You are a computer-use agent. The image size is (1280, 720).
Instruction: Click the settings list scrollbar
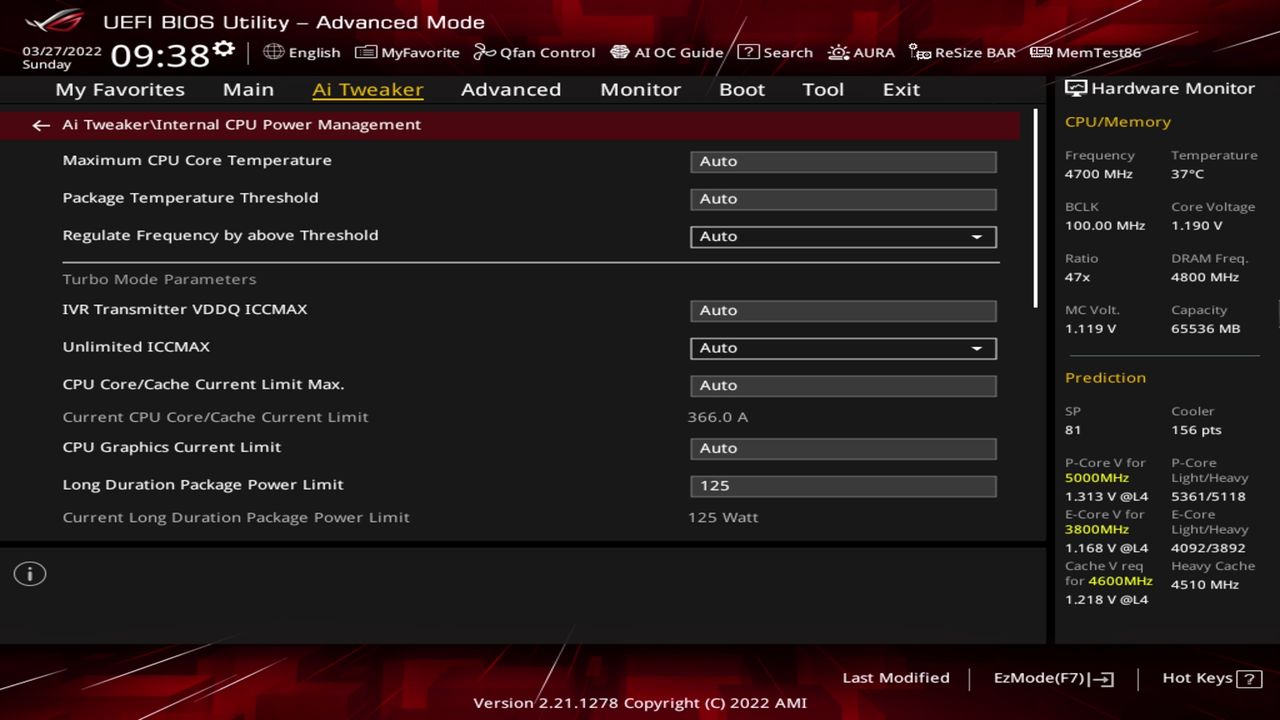click(x=1036, y=208)
